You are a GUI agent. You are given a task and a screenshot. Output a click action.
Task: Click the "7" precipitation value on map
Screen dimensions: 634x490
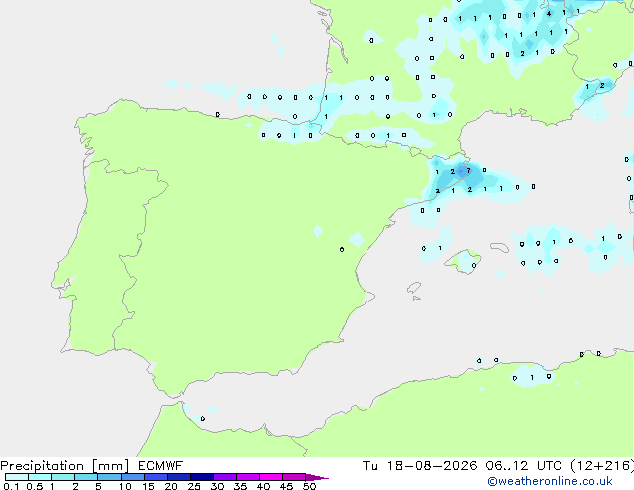[469, 171]
